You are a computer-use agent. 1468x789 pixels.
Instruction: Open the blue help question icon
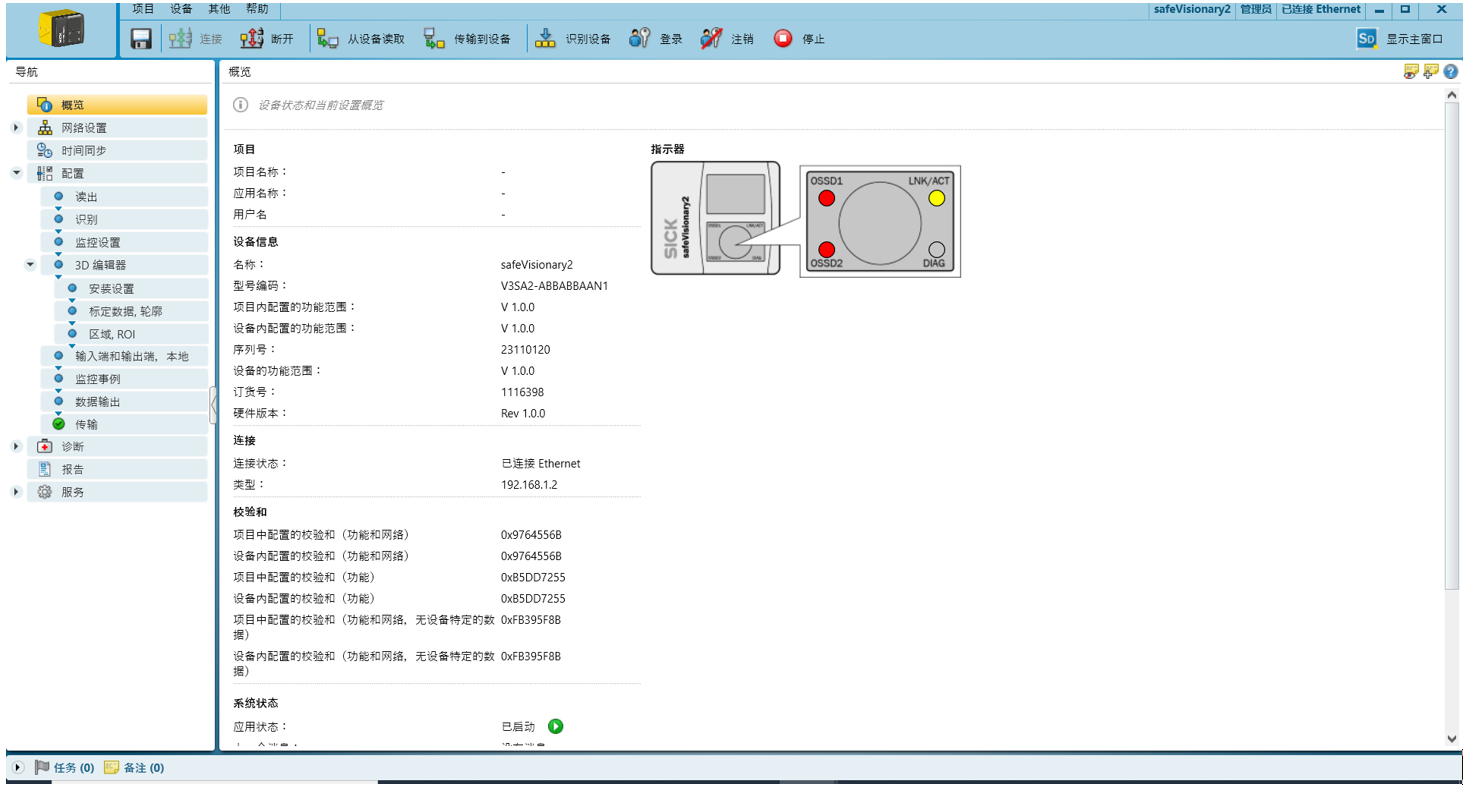point(1450,71)
